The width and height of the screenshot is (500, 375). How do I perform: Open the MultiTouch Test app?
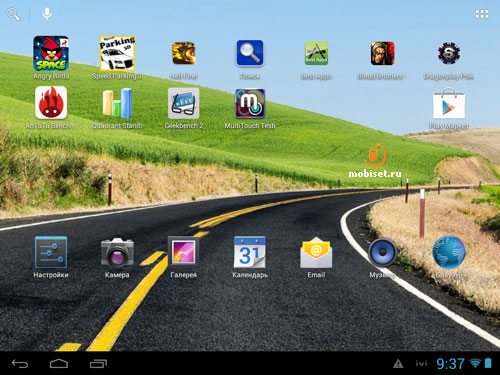(x=250, y=103)
